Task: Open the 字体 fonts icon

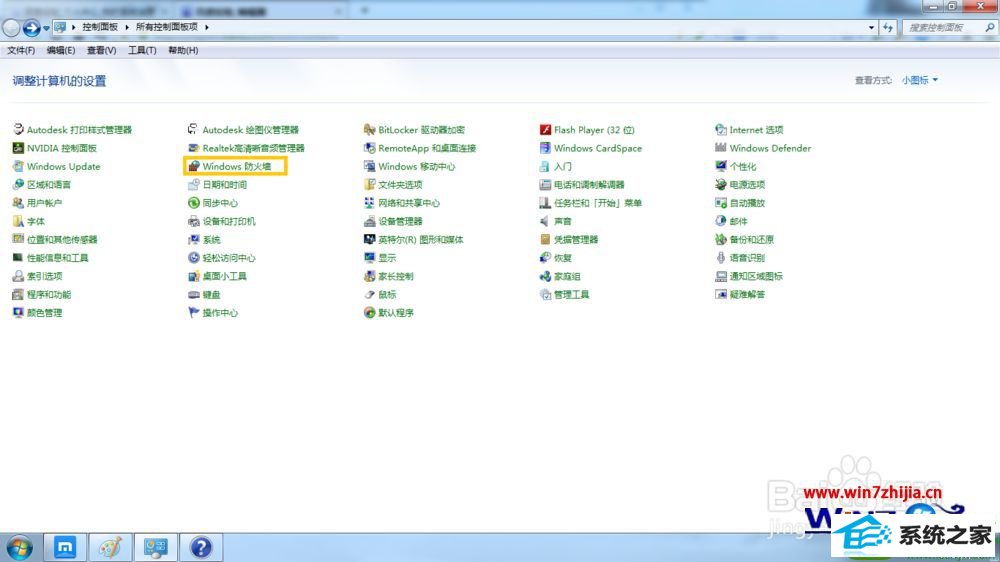Action: click(18, 221)
